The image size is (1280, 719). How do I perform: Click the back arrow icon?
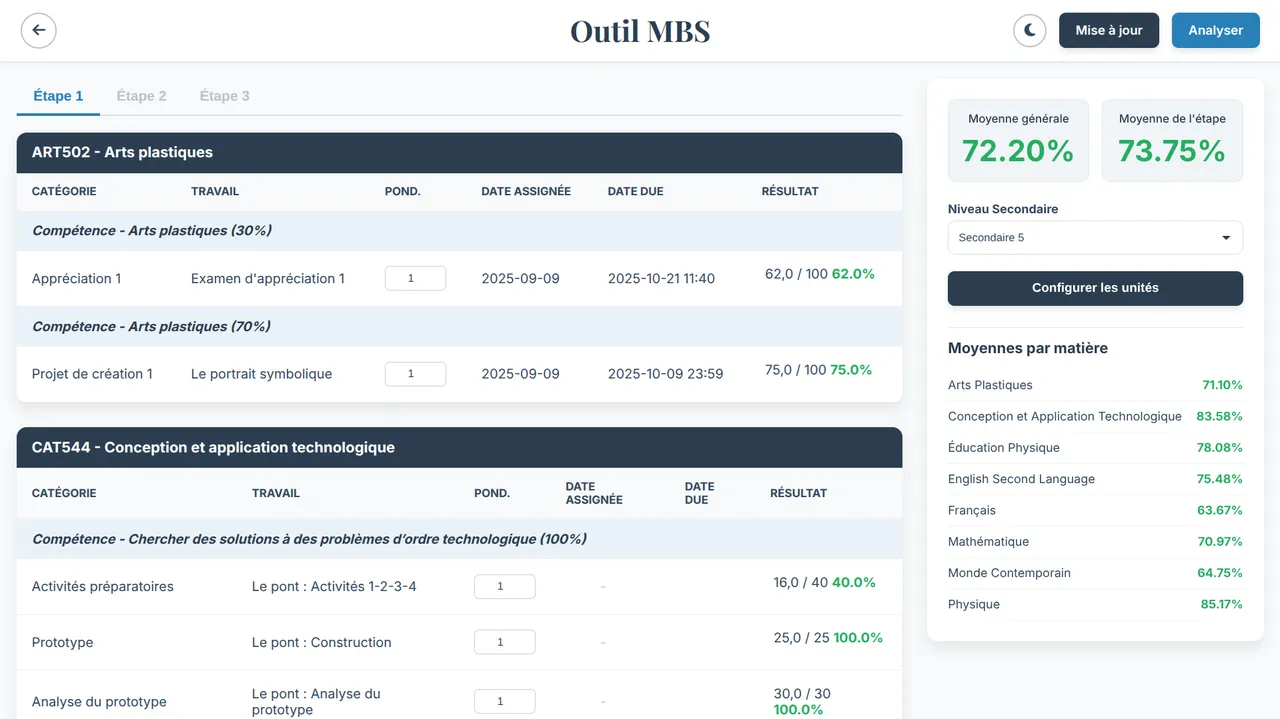pos(39,30)
